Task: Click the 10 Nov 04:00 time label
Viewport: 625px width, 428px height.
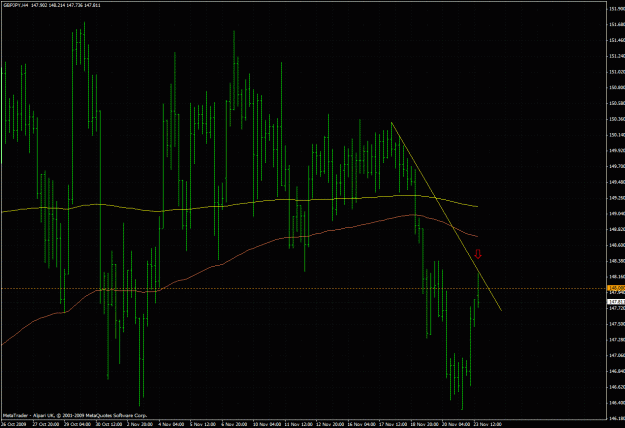Action: pos(268,424)
